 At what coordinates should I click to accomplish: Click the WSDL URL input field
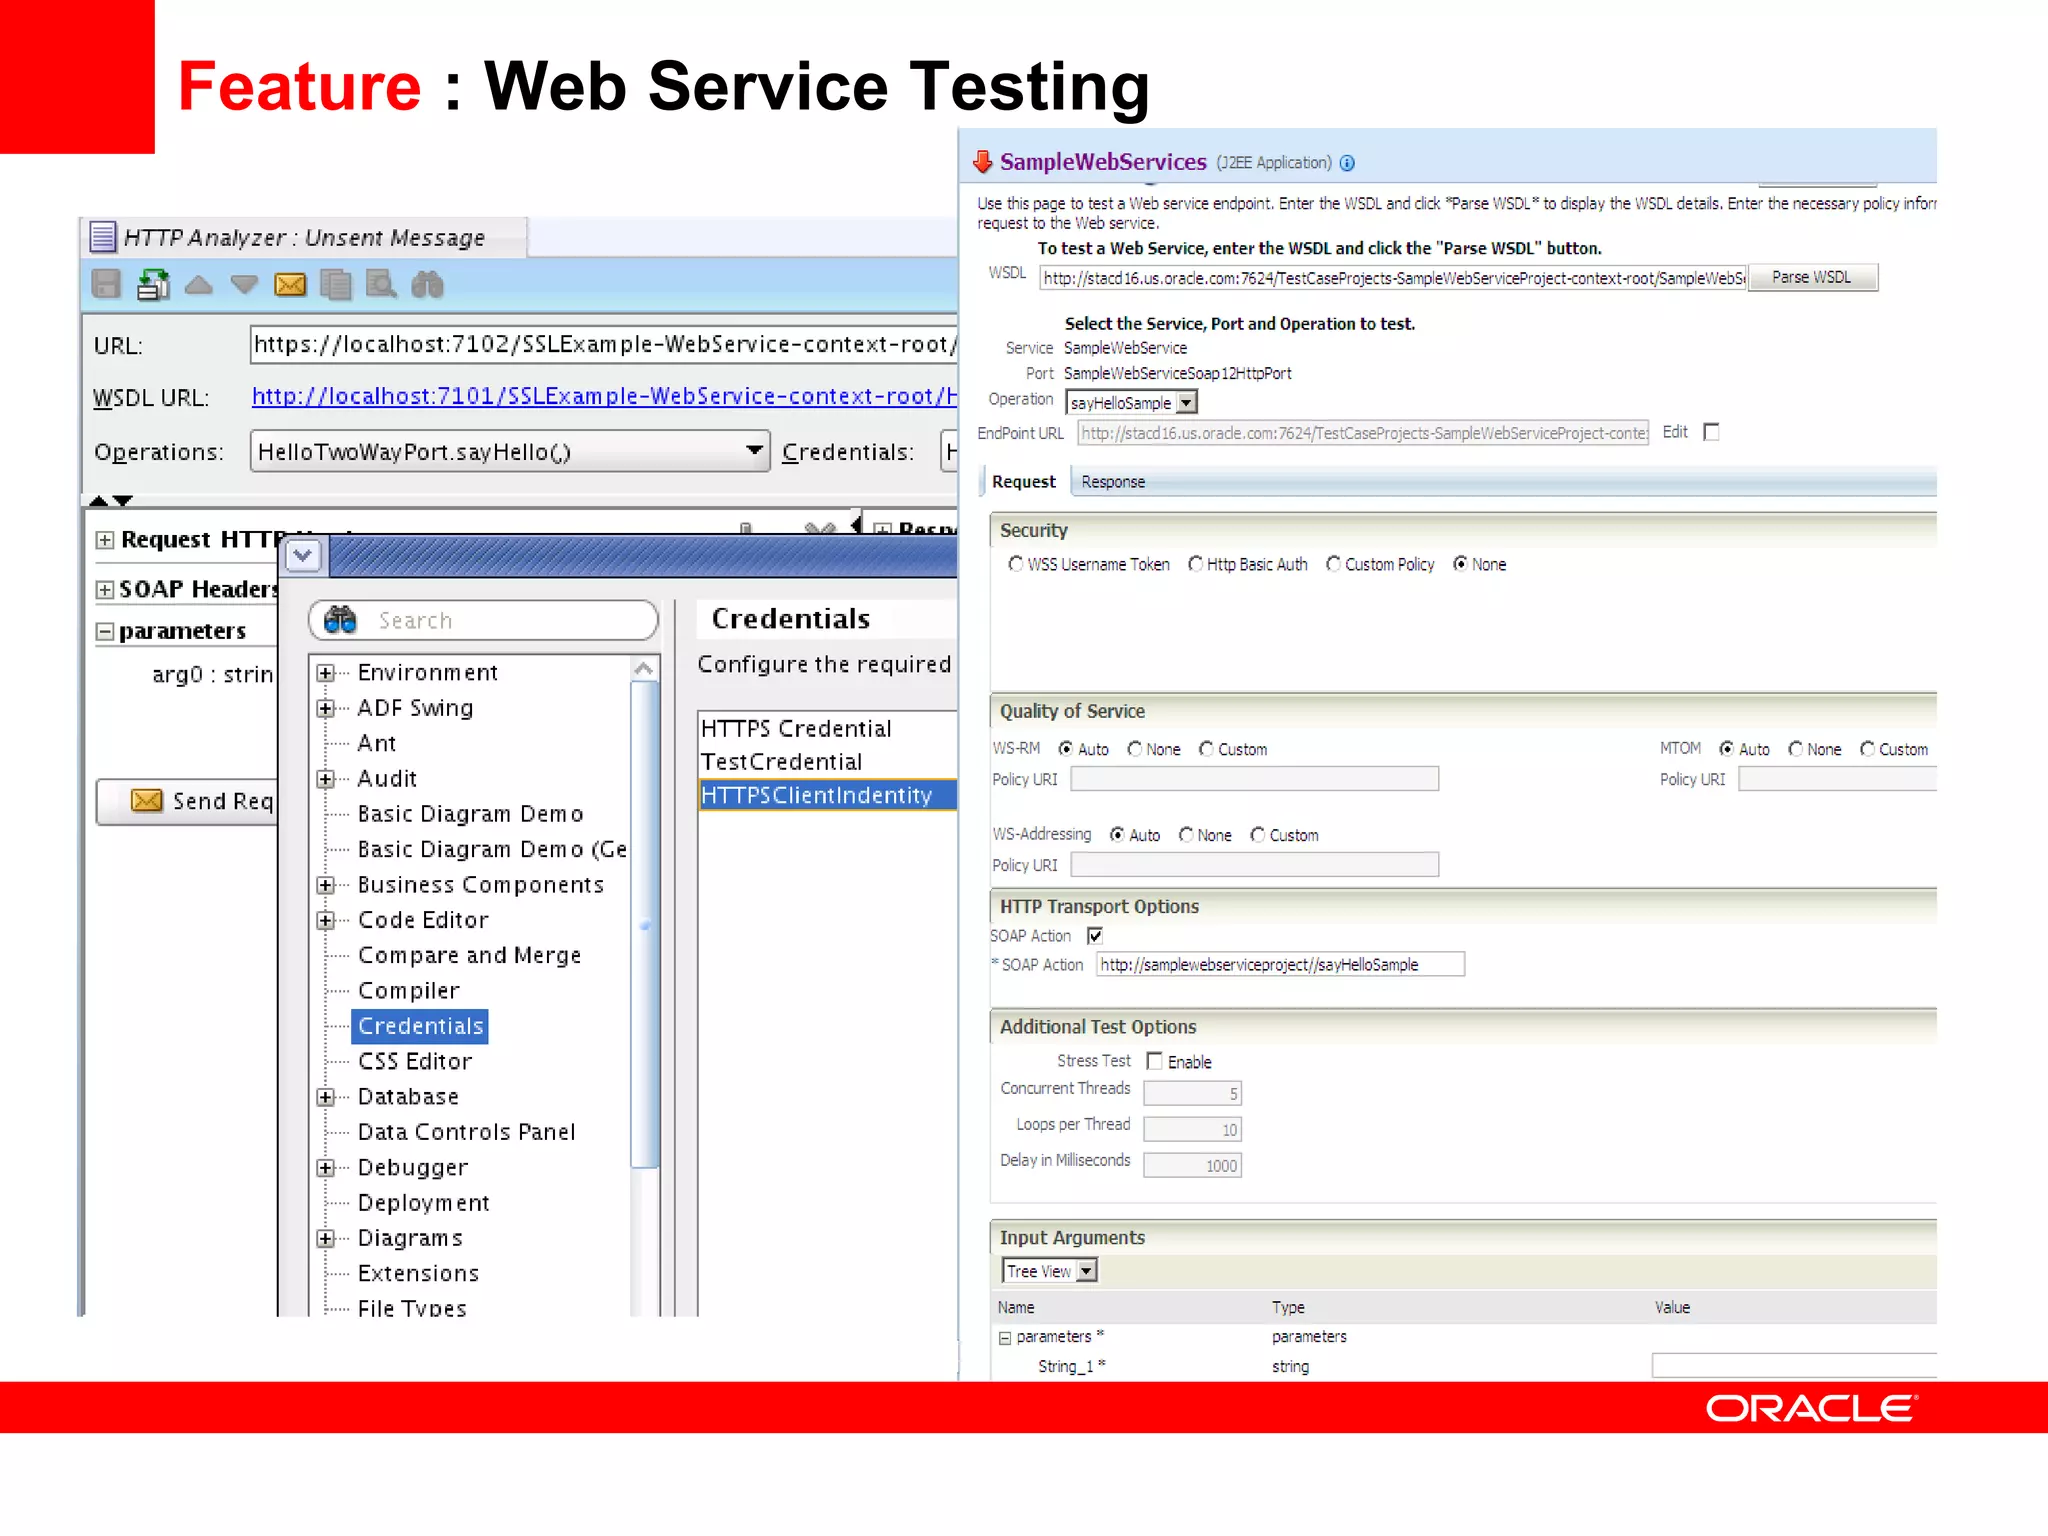click(x=1393, y=277)
